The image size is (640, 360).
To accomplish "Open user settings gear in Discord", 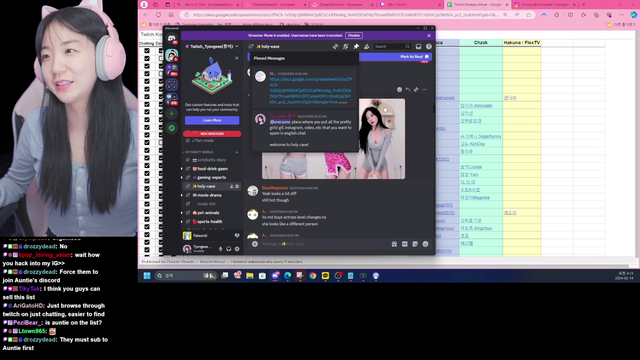I will [237, 249].
